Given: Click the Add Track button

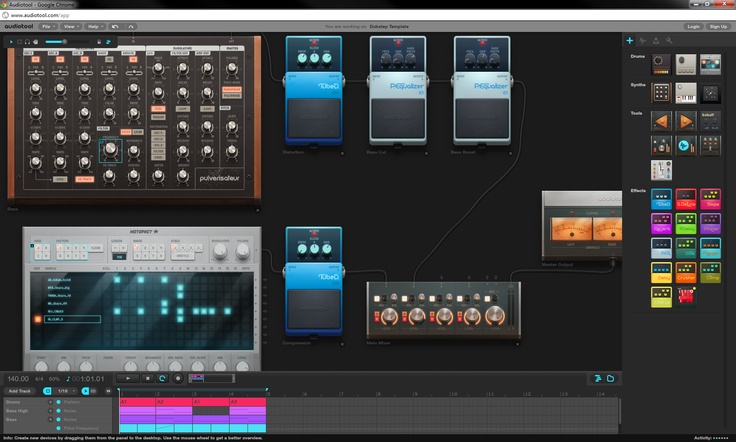Looking at the screenshot, I should point(20,391).
